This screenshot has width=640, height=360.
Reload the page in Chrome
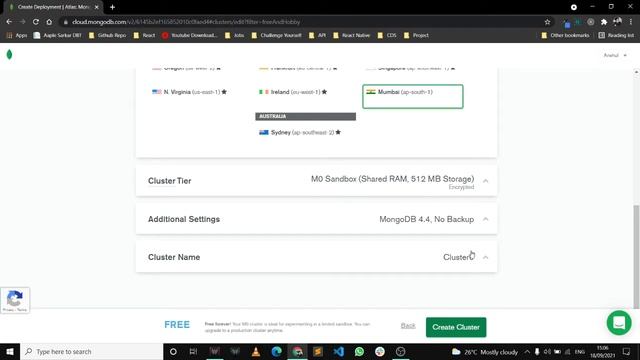36,22
